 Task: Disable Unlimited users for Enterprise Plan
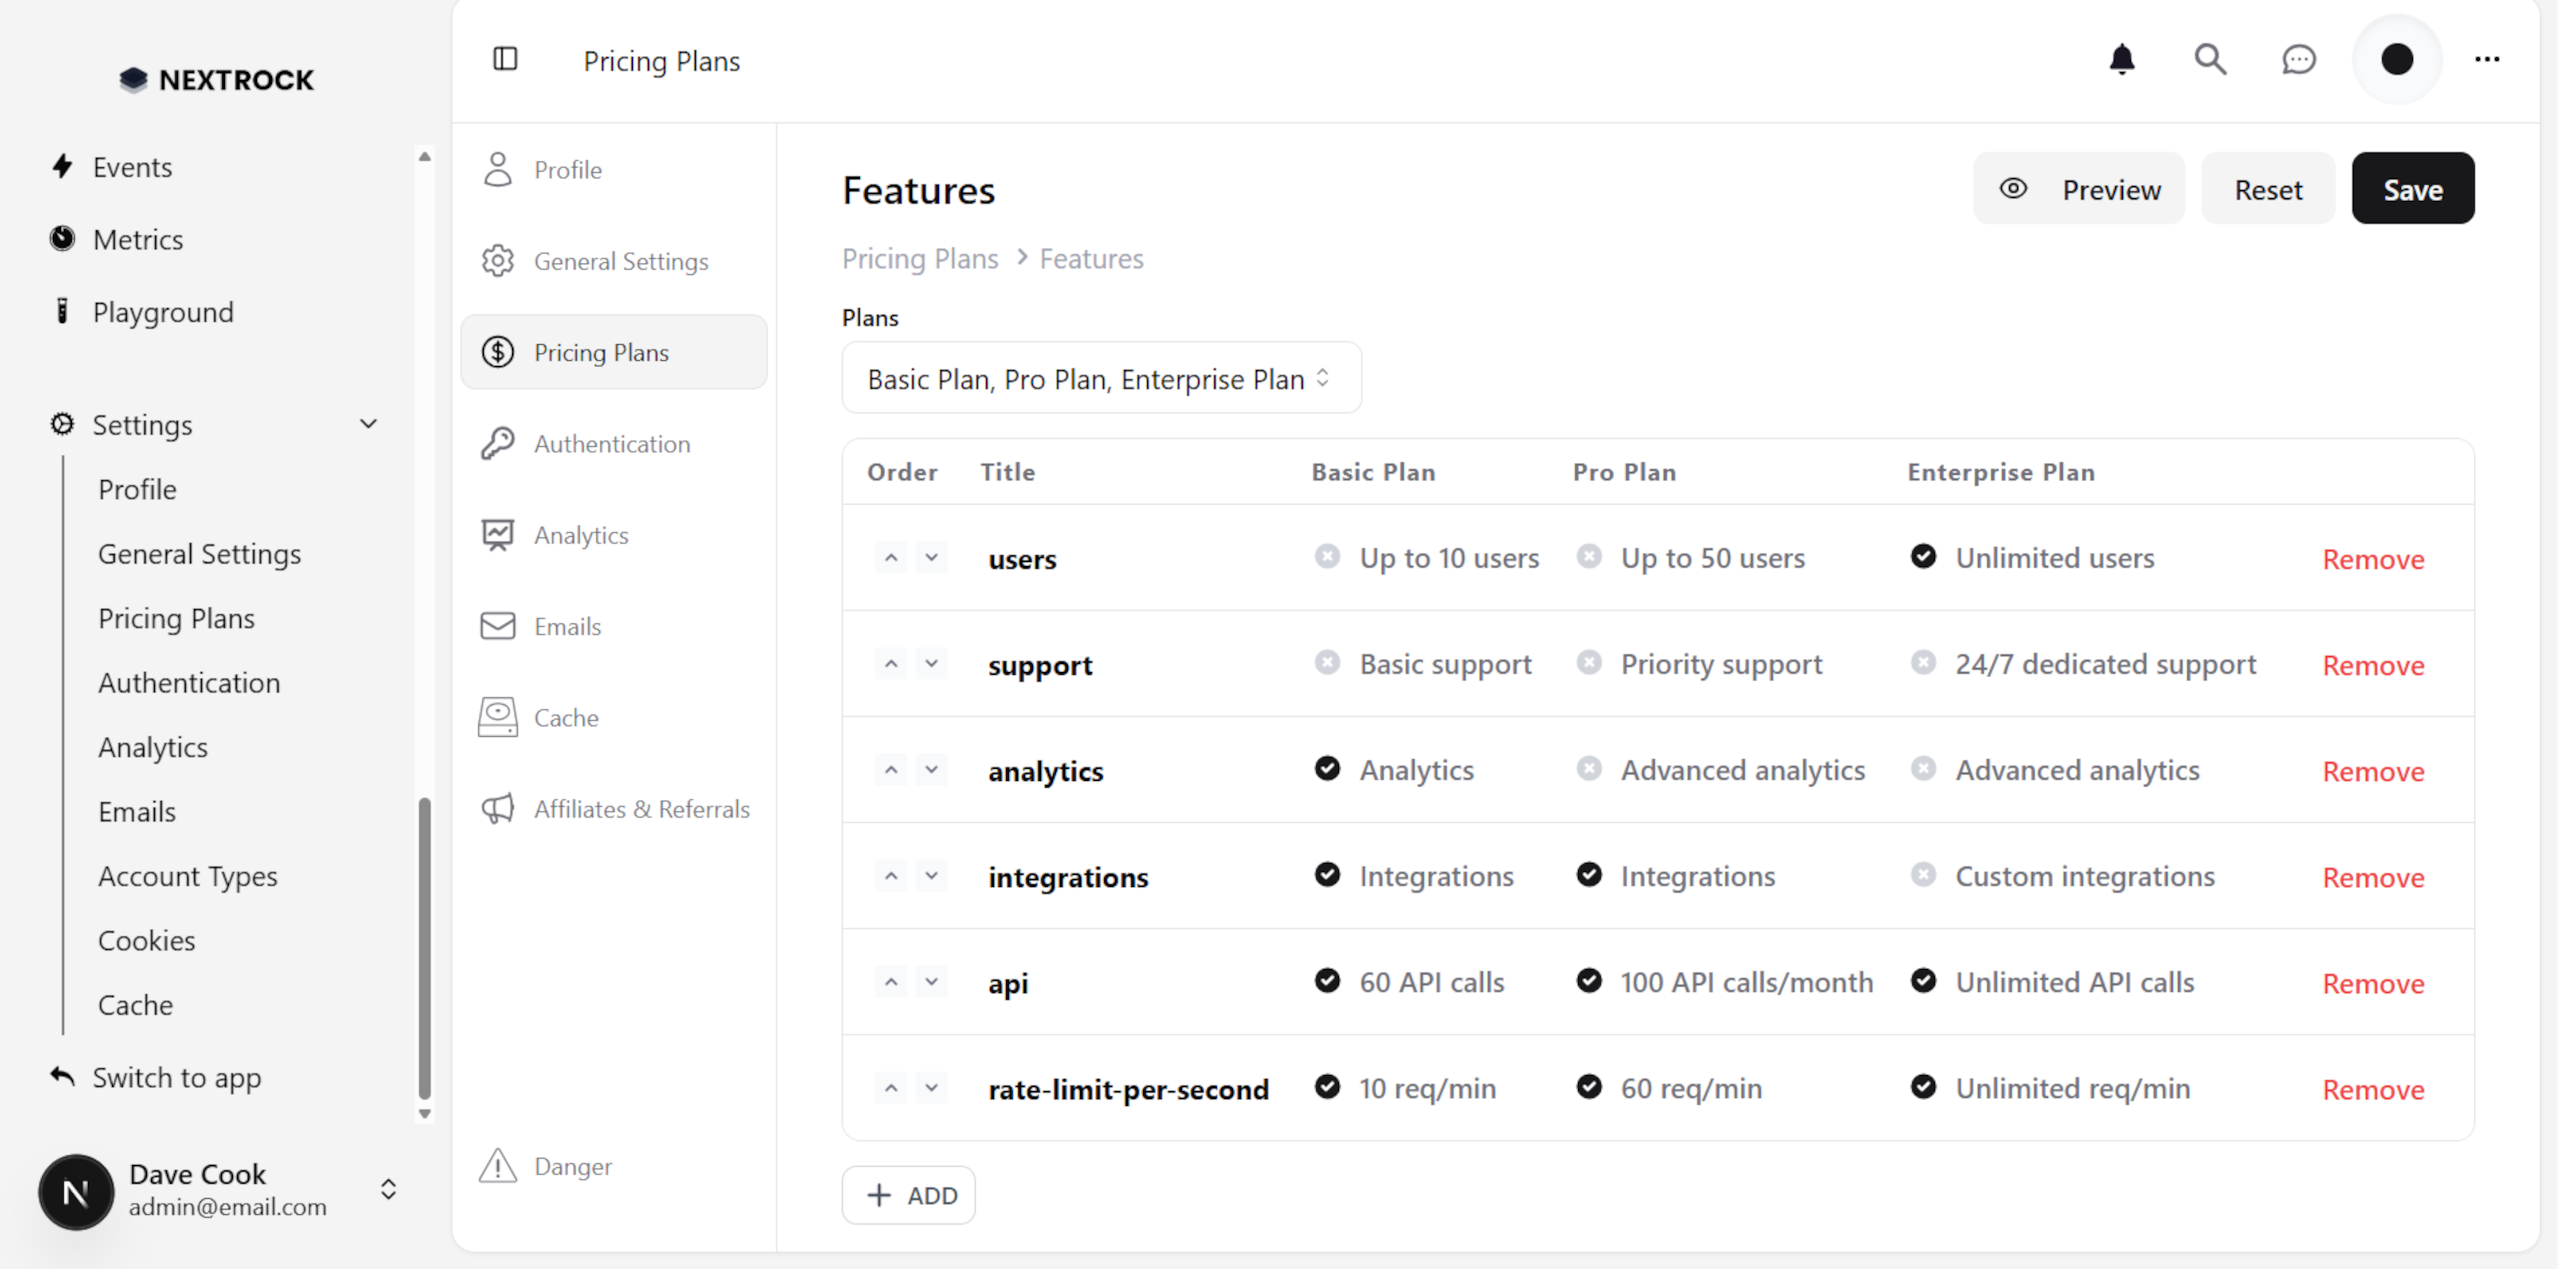(x=1923, y=556)
